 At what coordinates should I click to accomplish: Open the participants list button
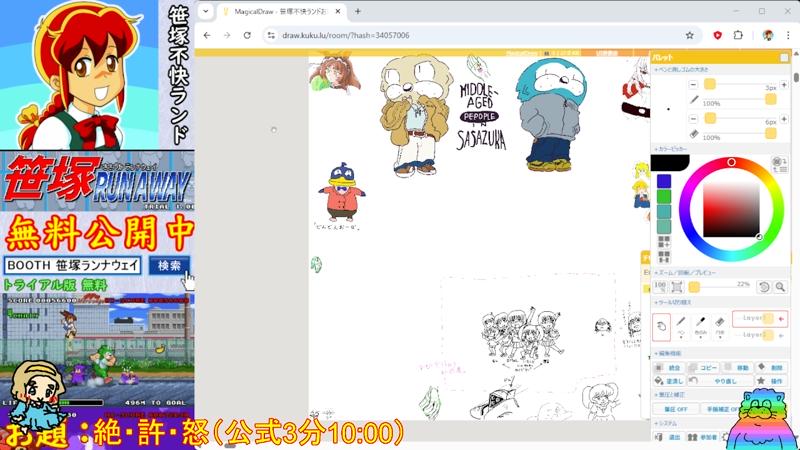[703, 437]
